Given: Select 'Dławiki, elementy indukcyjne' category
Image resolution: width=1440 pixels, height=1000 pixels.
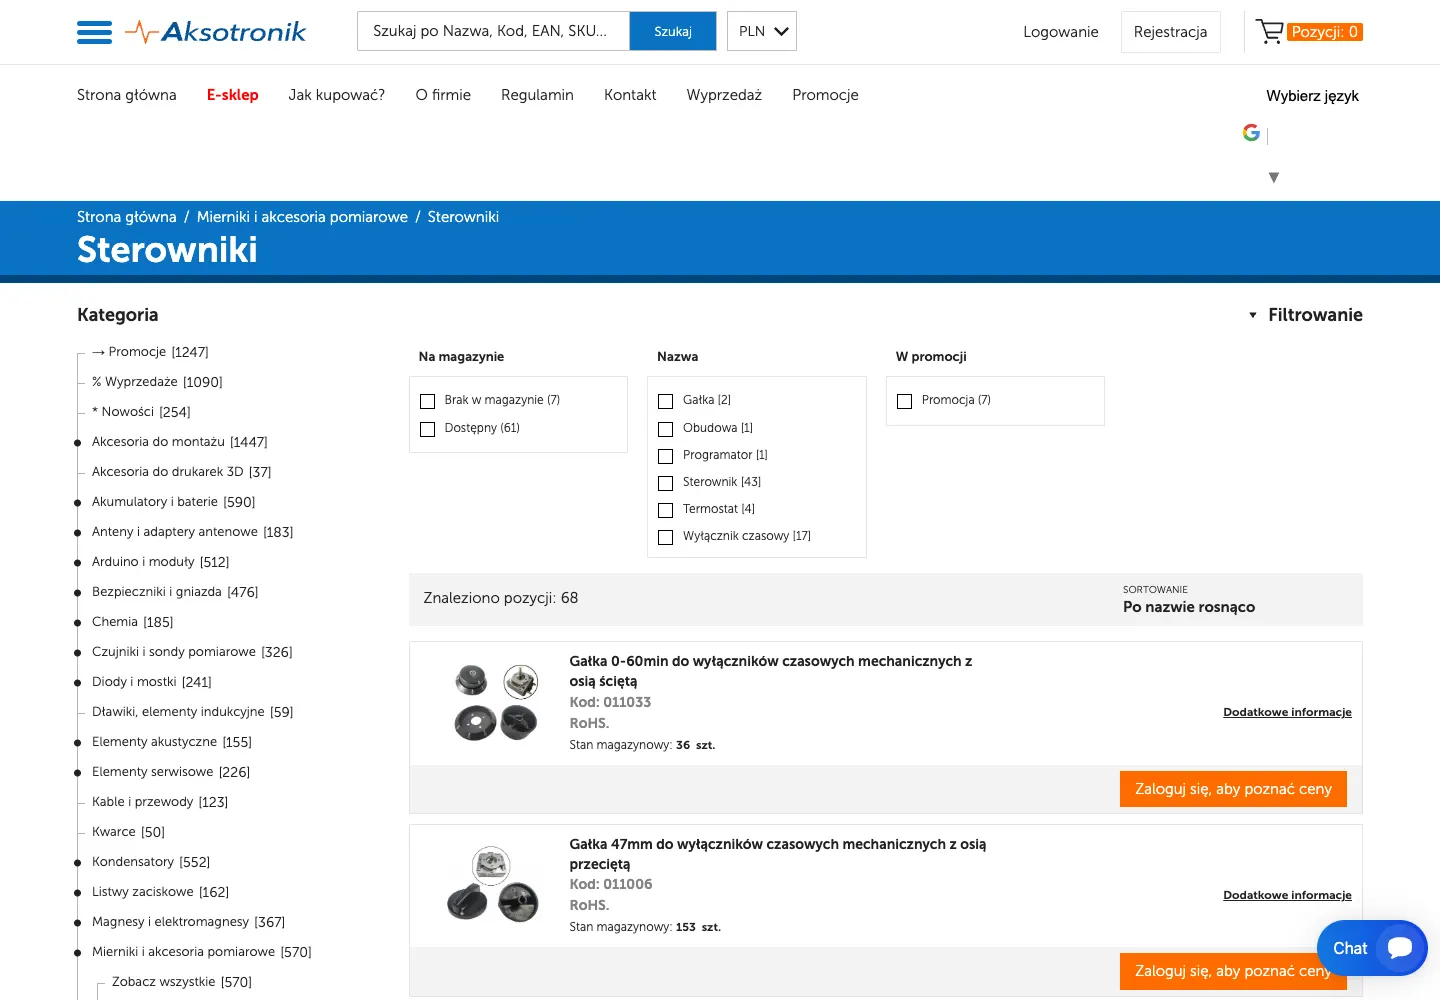Looking at the screenshot, I should (193, 712).
